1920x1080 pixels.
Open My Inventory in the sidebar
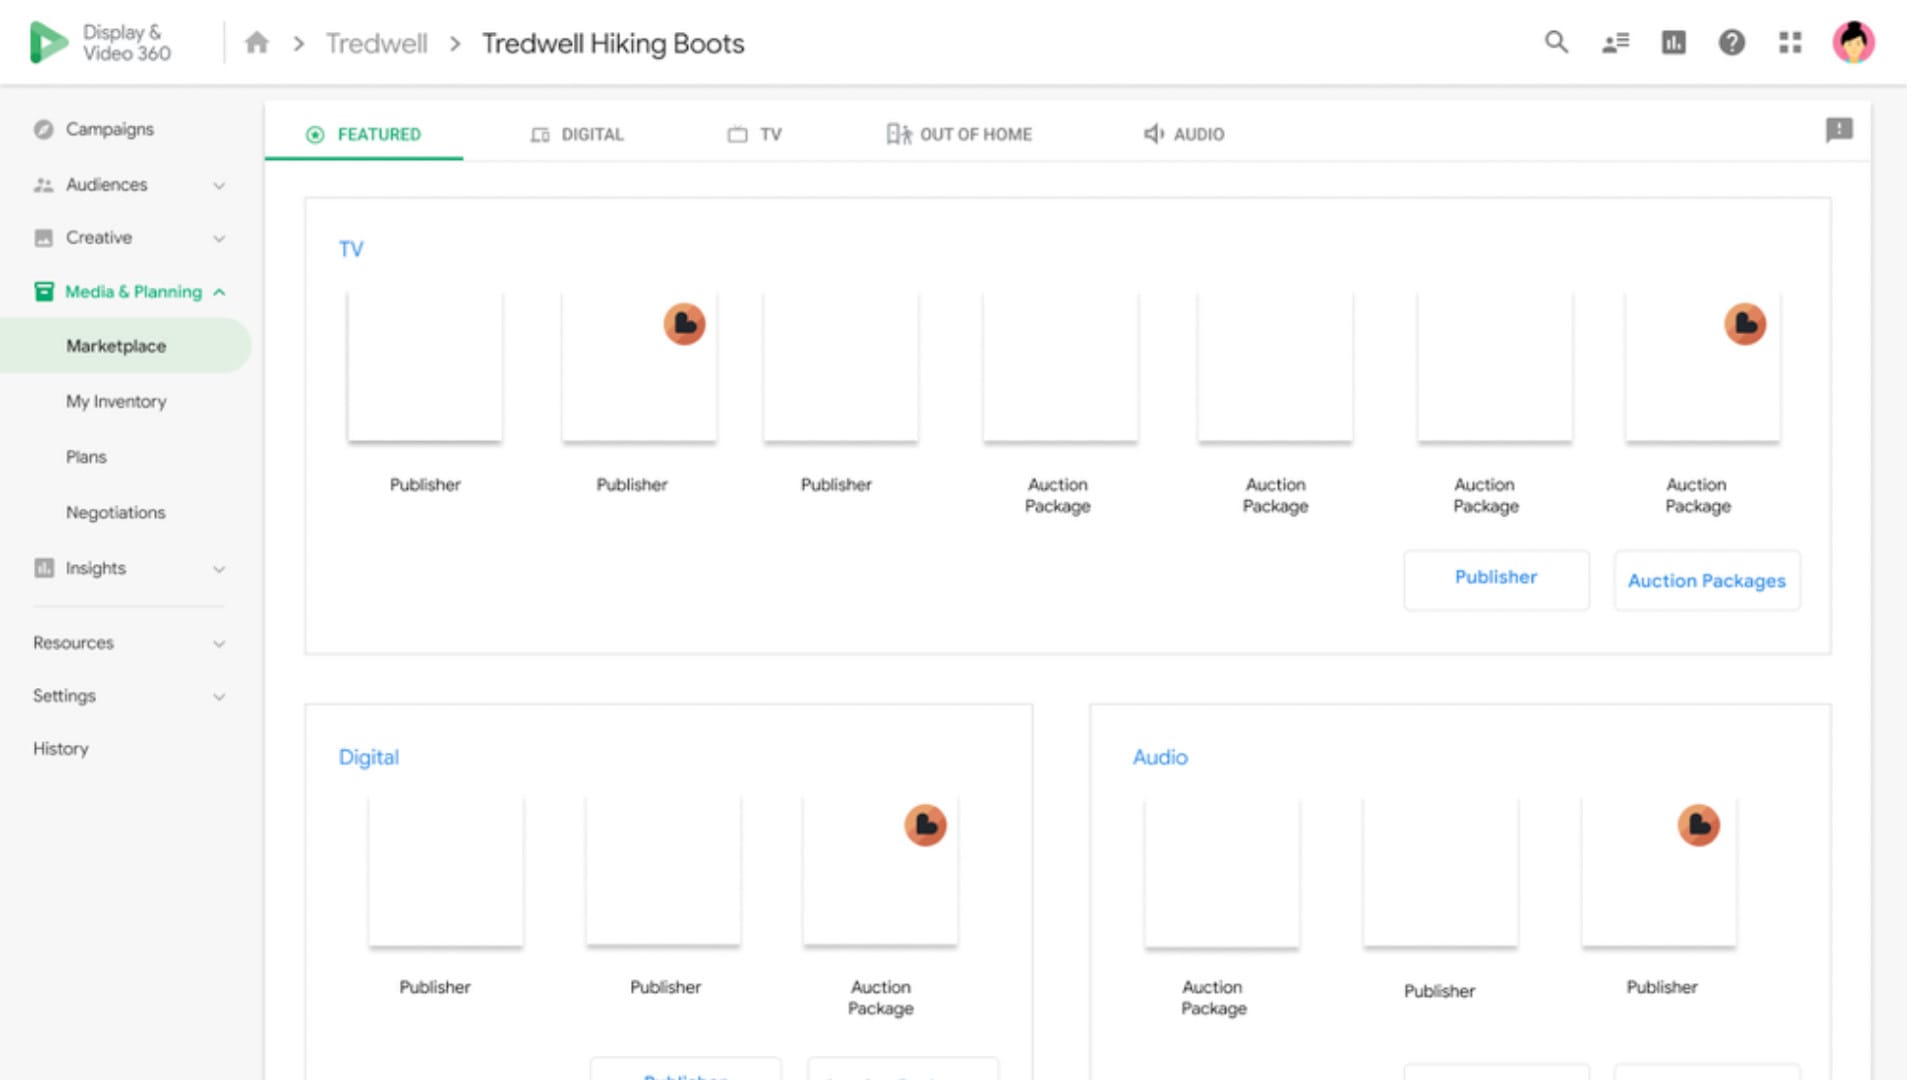(x=116, y=401)
